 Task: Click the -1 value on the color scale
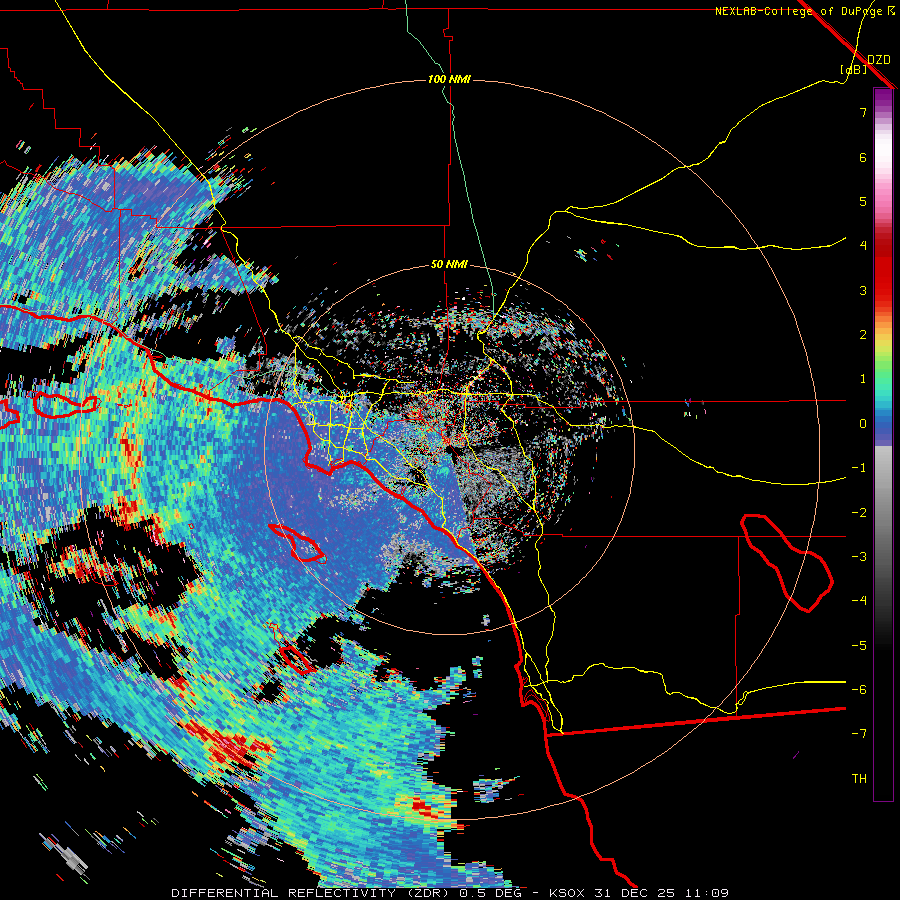(859, 468)
